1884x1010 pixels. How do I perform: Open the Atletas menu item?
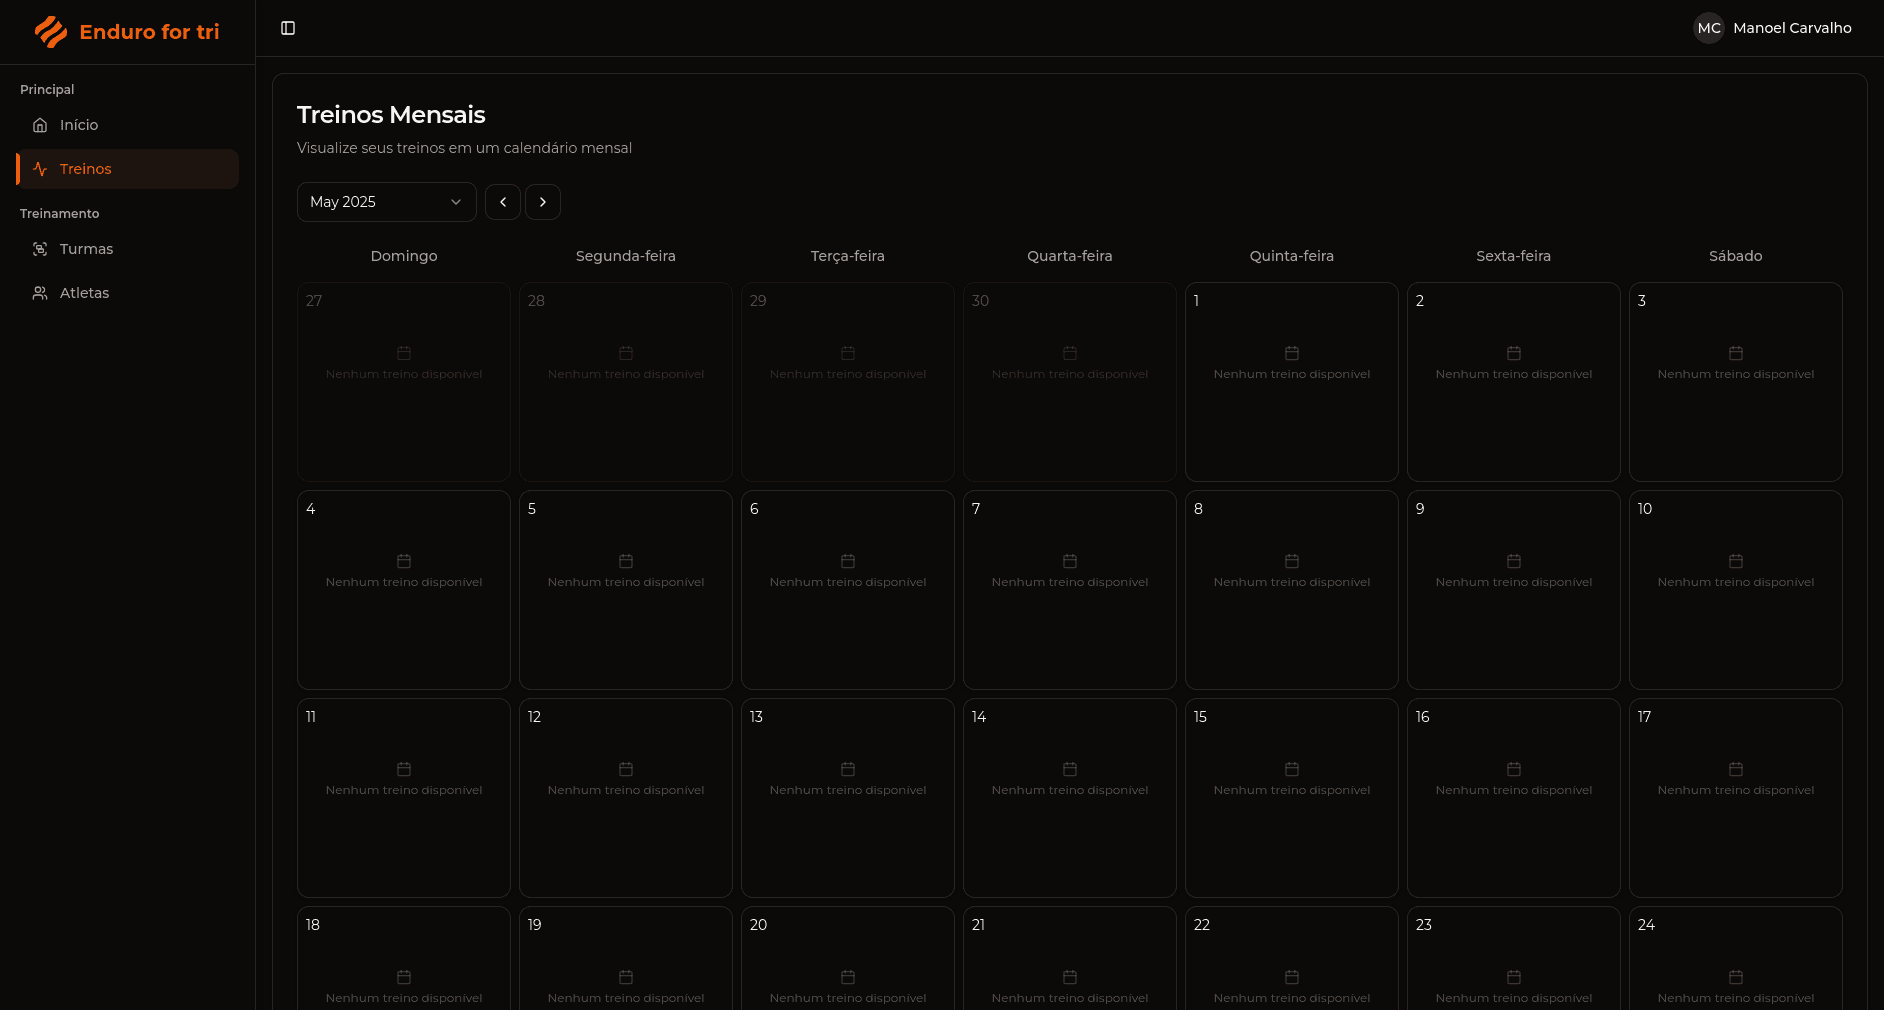[x=127, y=293]
